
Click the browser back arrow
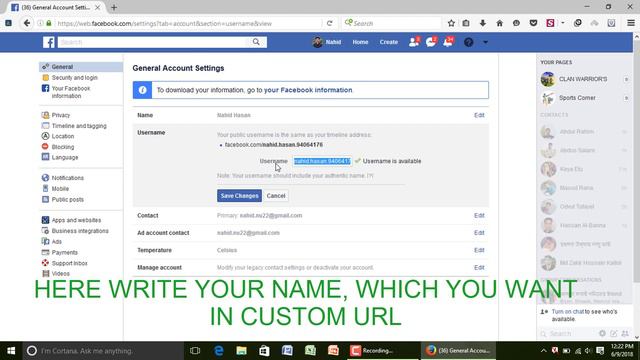pyautogui.click(x=27, y=23)
